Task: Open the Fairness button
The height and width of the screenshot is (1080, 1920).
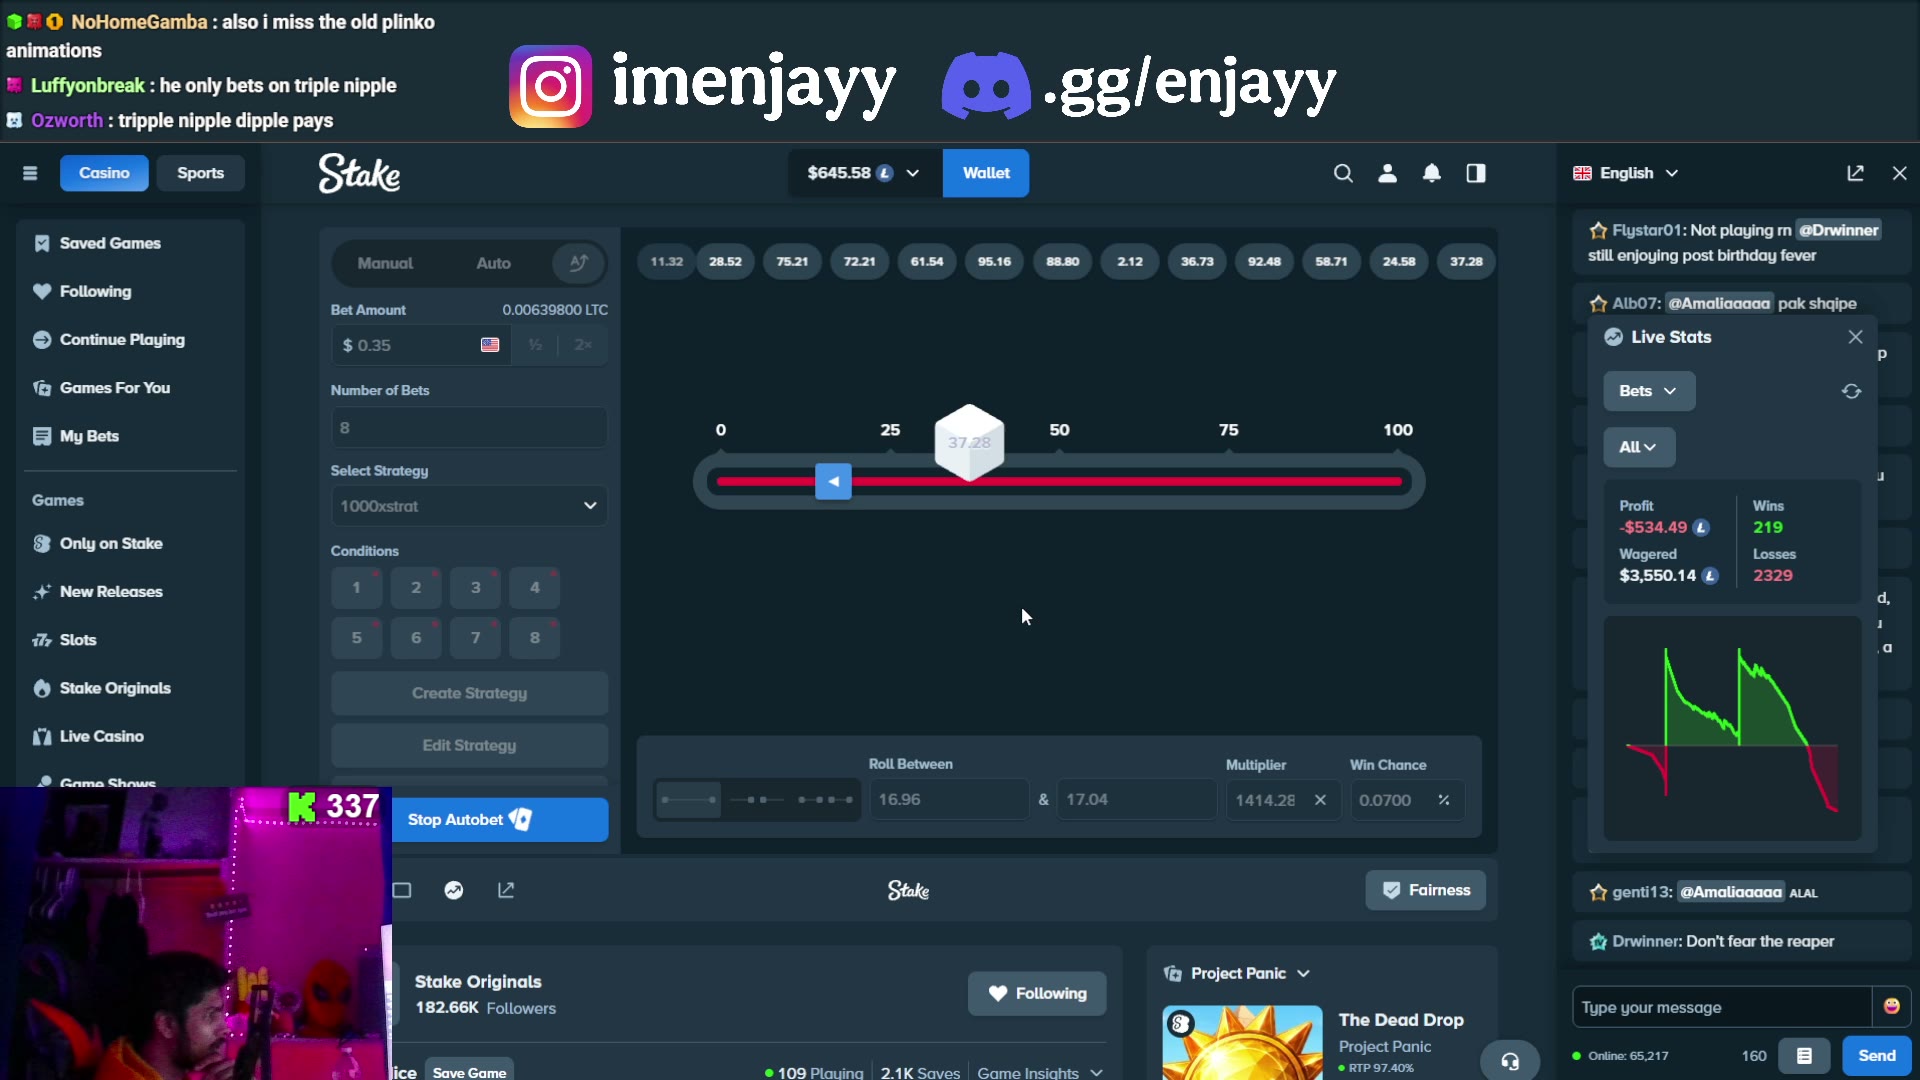Action: (1425, 890)
